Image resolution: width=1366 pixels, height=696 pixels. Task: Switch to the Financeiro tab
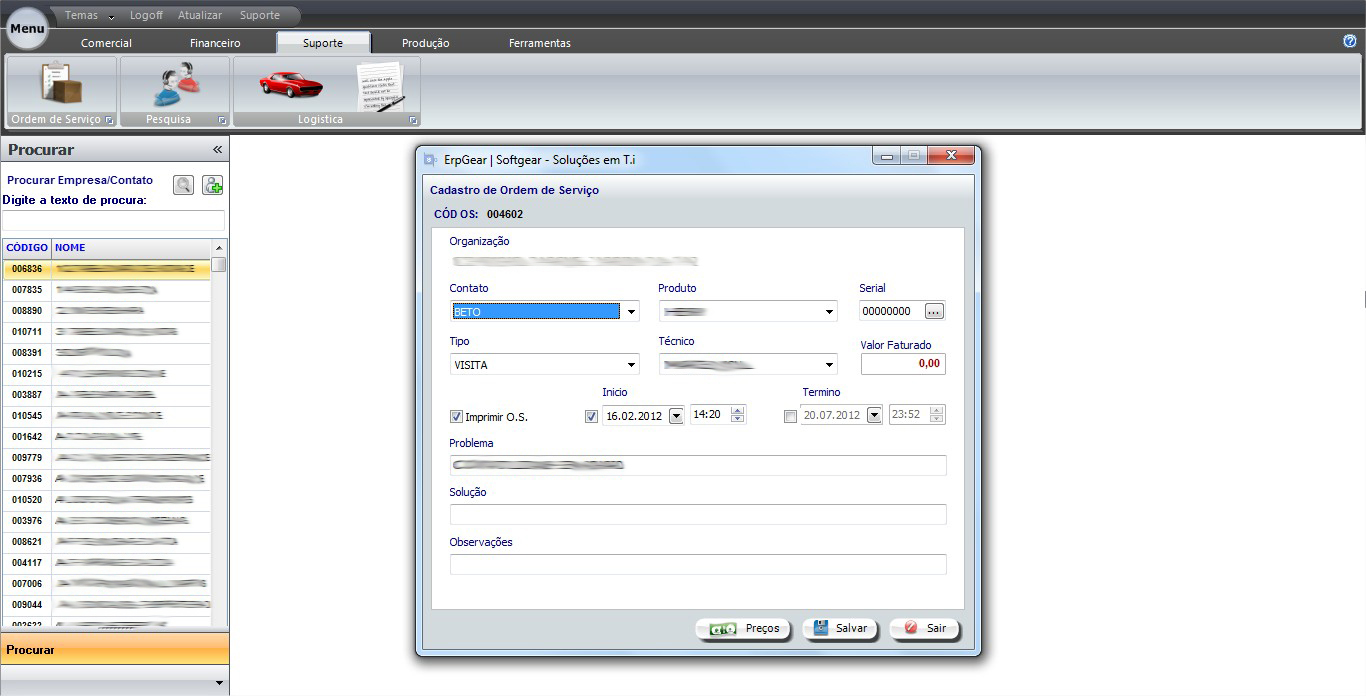(x=215, y=43)
